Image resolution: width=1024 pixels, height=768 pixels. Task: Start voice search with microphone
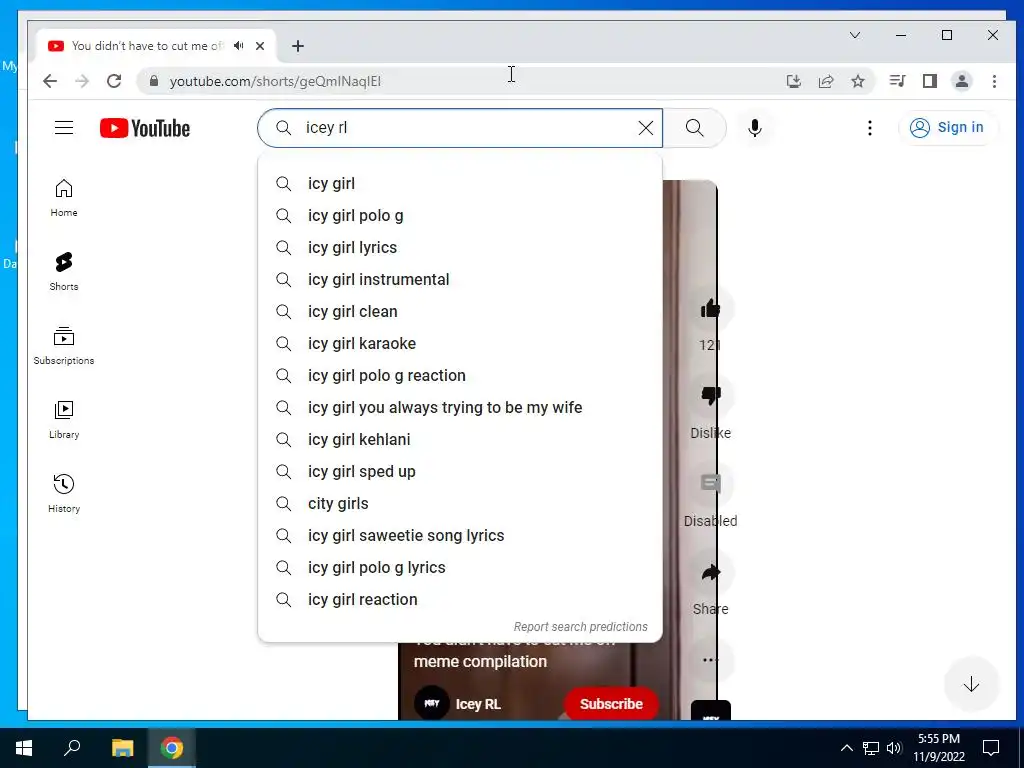tap(755, 128)
